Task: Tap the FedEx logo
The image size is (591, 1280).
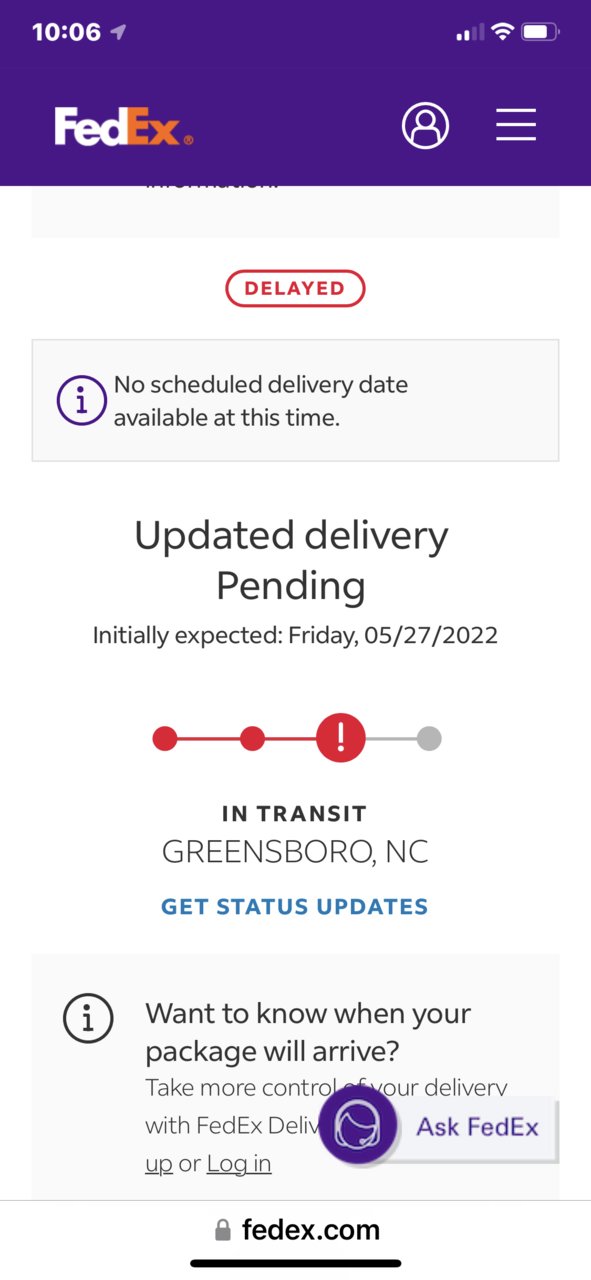Action: [124, 126]
